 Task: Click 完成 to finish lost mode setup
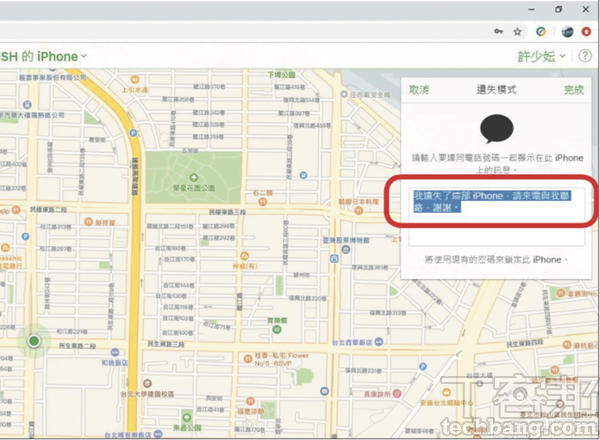tap(574, 90)
